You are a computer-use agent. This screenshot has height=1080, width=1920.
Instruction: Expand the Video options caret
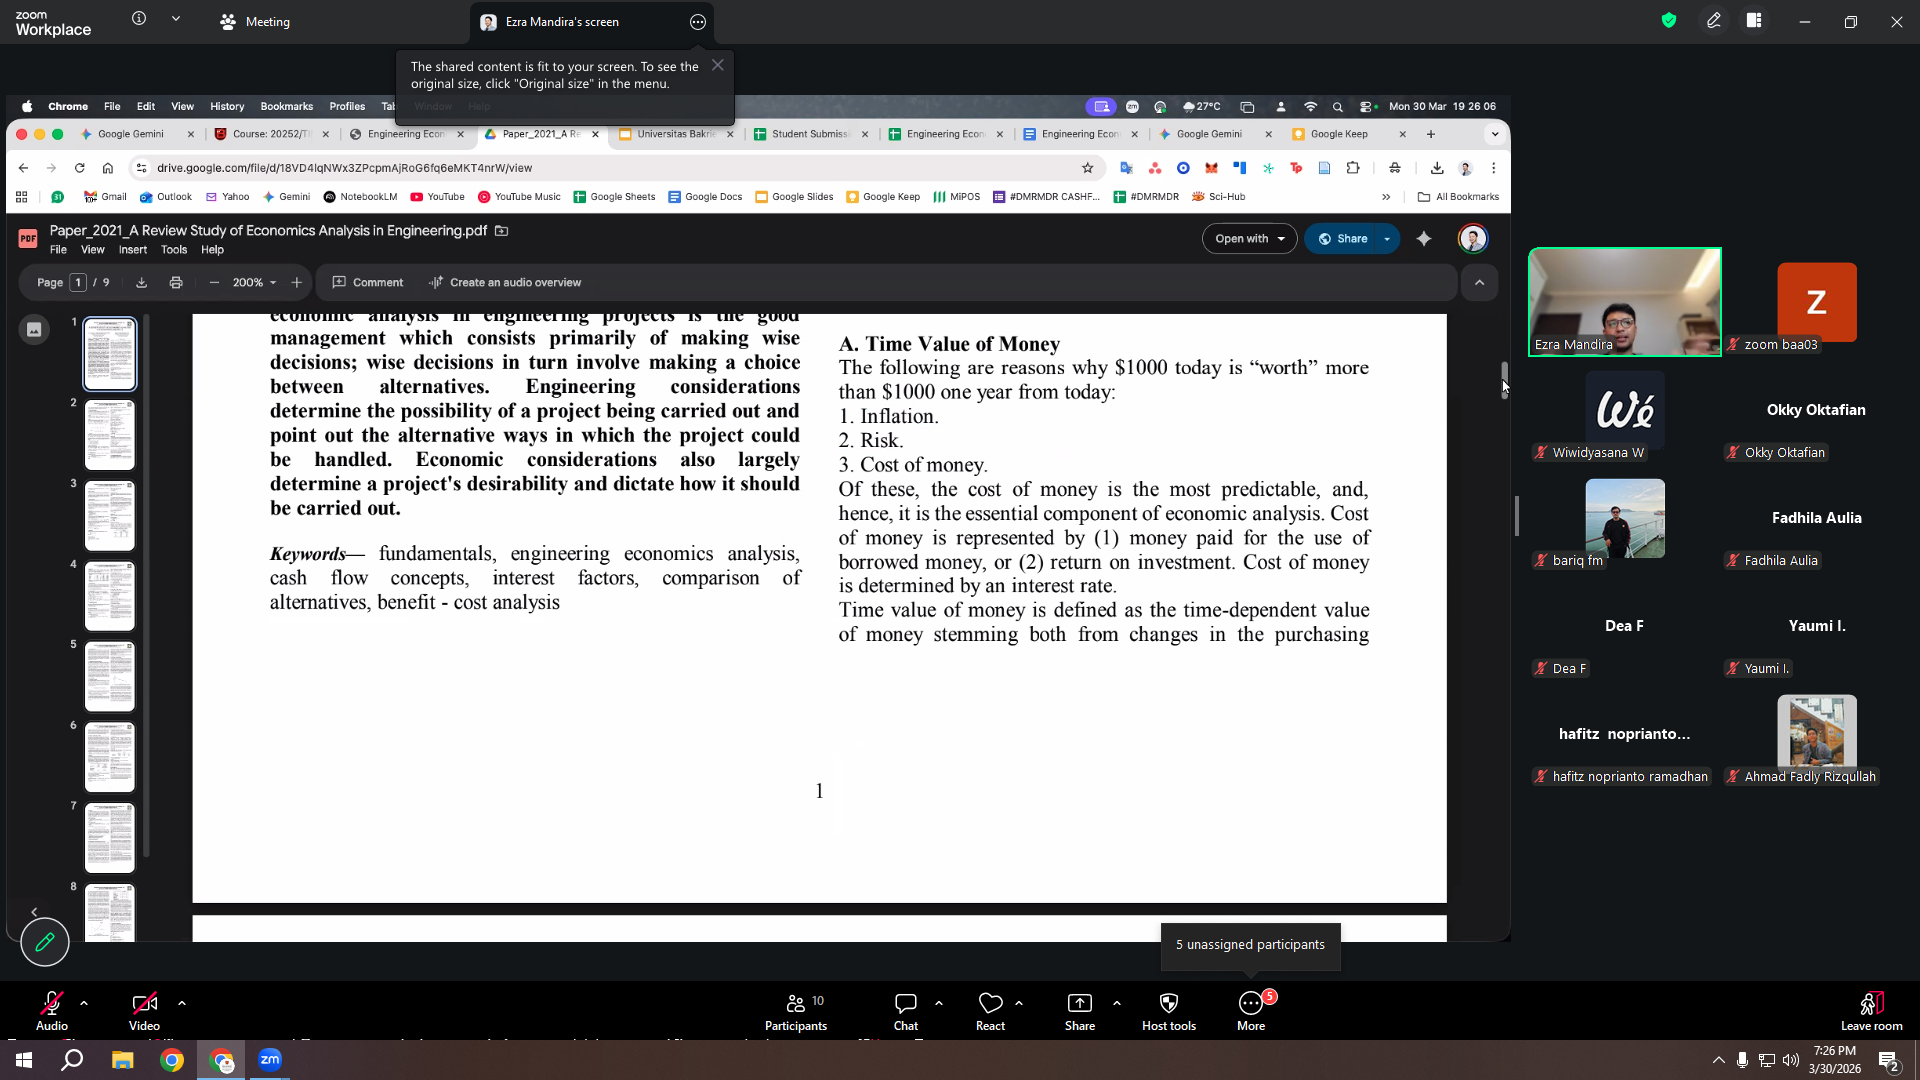click(182, 1002)
